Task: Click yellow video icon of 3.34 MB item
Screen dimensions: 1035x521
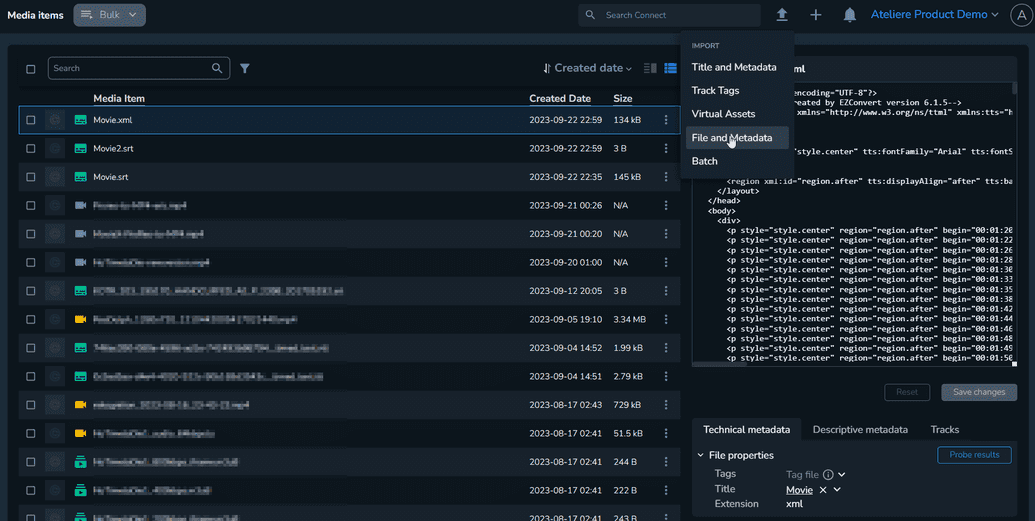Action: tap(81, 320)
